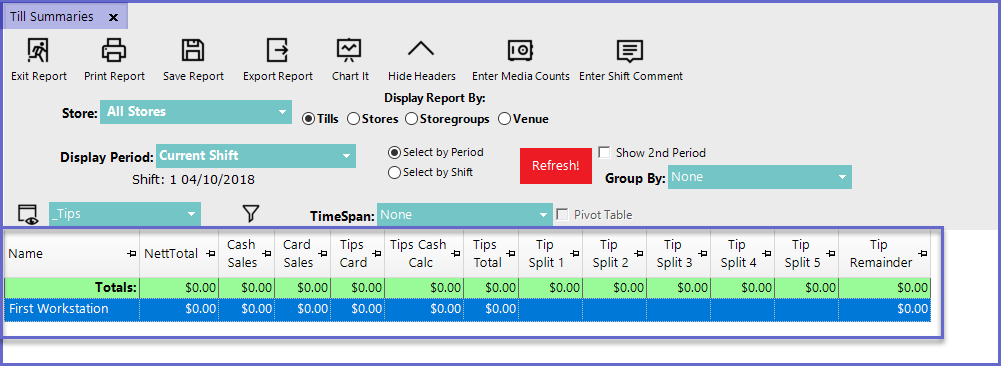
Task: Close the Till Summaries tab
Action: 113,17
